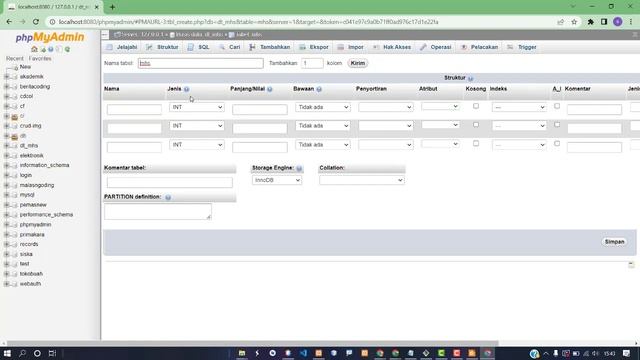Click the taskbar search icon

[x=22, y=353]
